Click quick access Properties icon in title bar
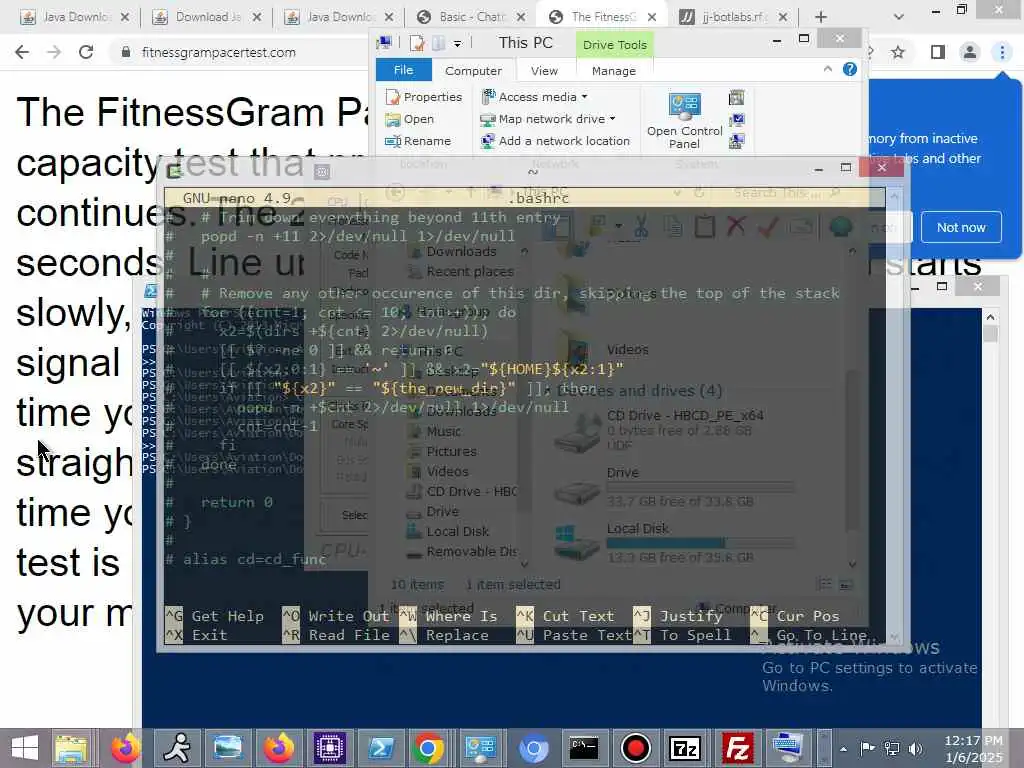 pos(417,43)
